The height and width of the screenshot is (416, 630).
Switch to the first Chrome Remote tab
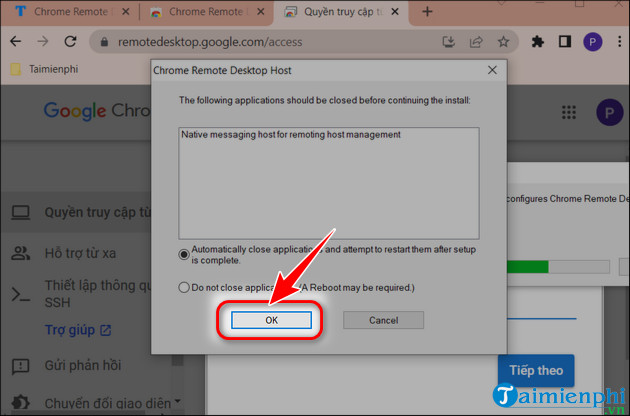pyautogui.click(x=71, y=12)
